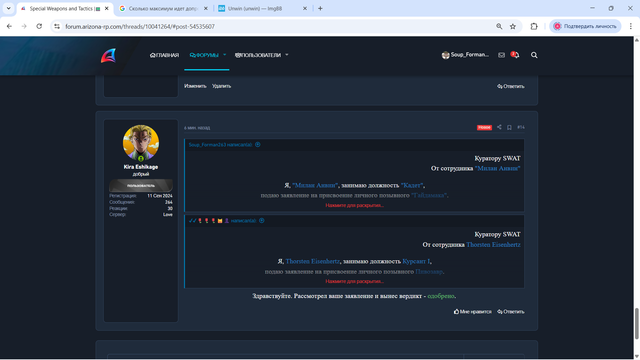Expand the Thorsten Eisenhertz quote
The height and width of the screenshot is (360, 640).
click(x=354, y=281)
